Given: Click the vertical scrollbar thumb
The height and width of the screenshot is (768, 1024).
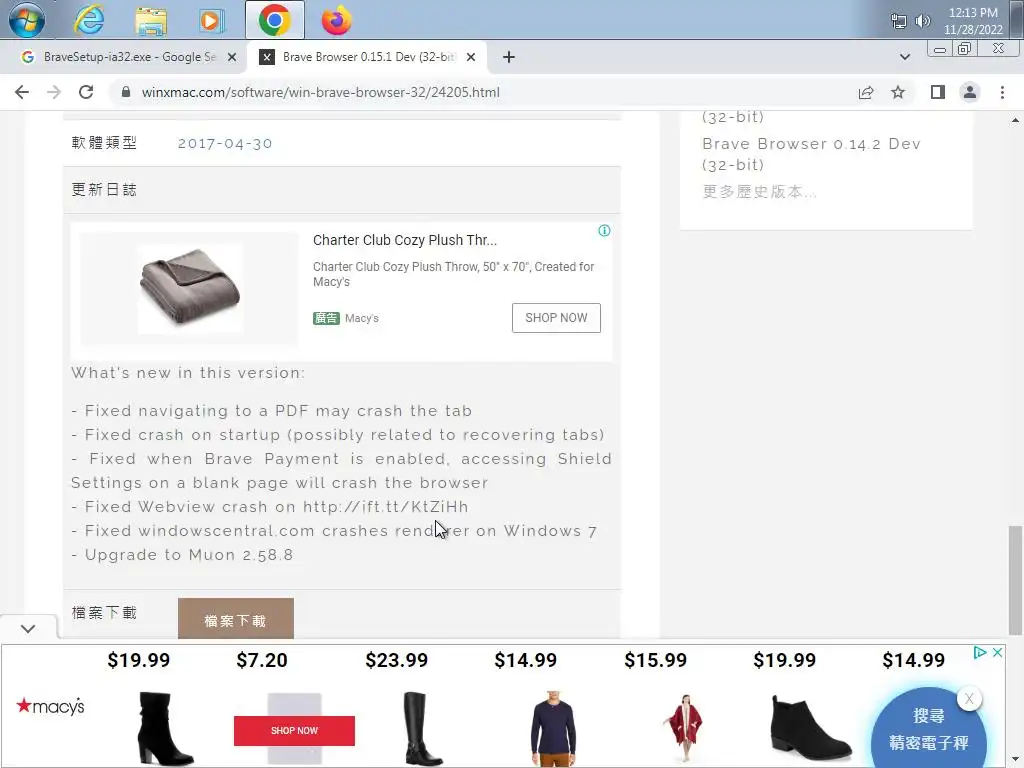Looking at the screenshot, I should pyautogui.click(x=1015, y=580).
